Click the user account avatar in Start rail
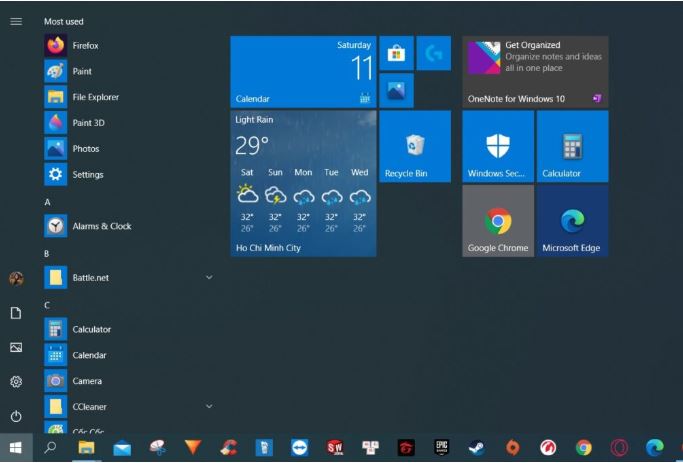 point(16,278)
